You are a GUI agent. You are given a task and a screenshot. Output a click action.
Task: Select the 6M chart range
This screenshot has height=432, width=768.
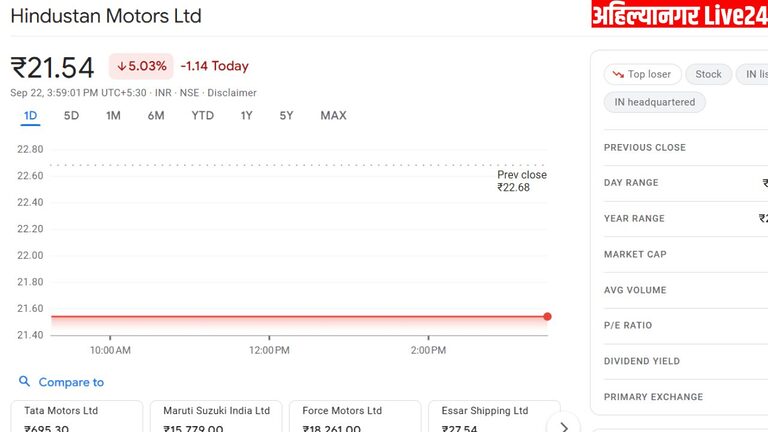[x=156, y=115]
